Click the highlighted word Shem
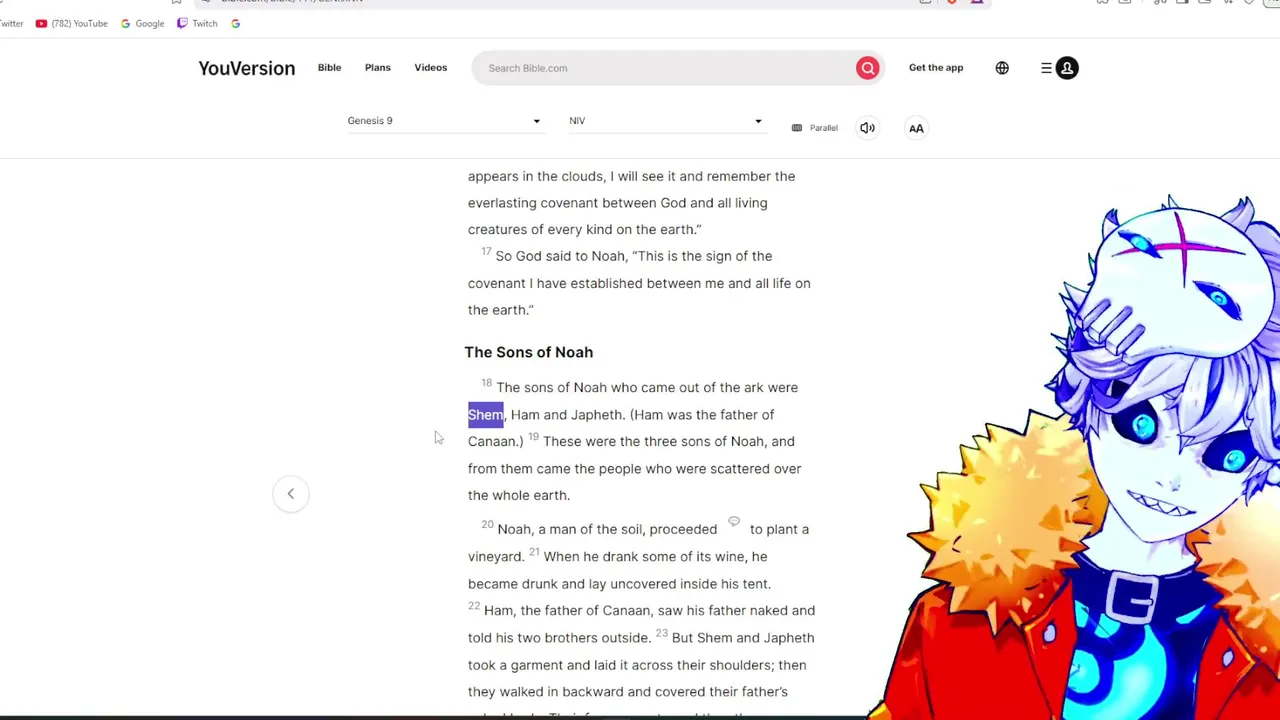The image size is (1280, 720). click(x=485, y=414)
